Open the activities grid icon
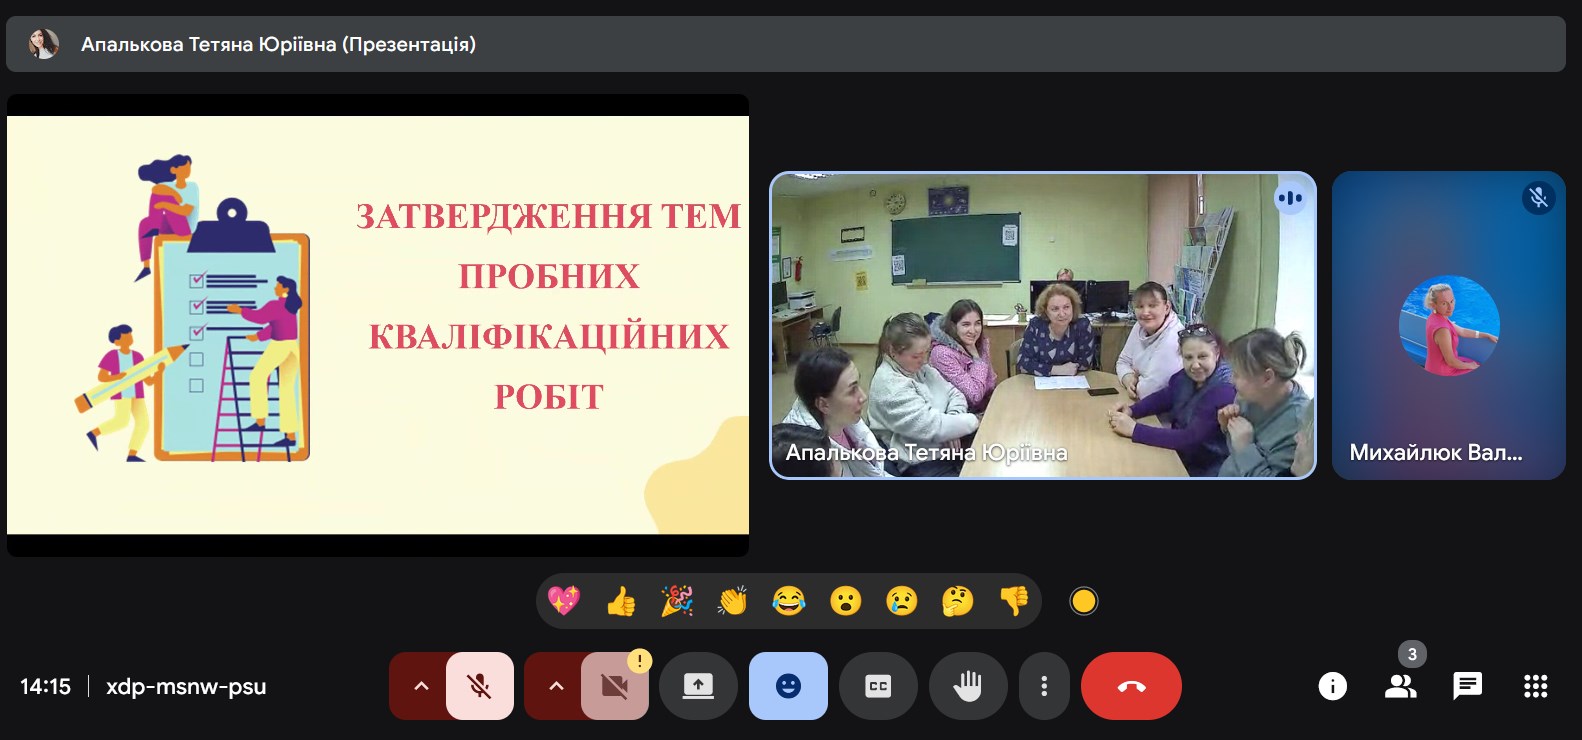Viewport: 1582px width, 740px height. [x=1535, y=686]
